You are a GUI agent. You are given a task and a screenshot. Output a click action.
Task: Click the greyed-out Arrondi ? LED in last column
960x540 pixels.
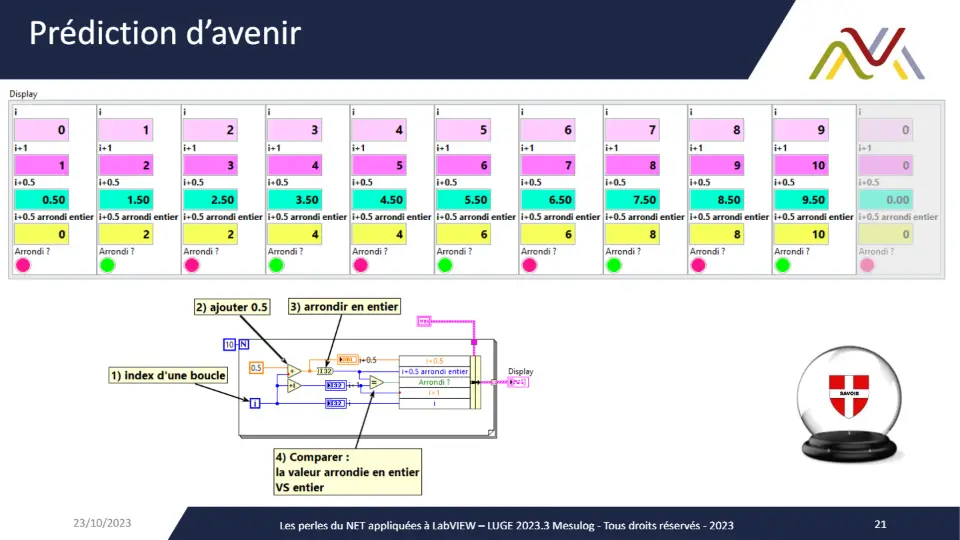(867, 265)
